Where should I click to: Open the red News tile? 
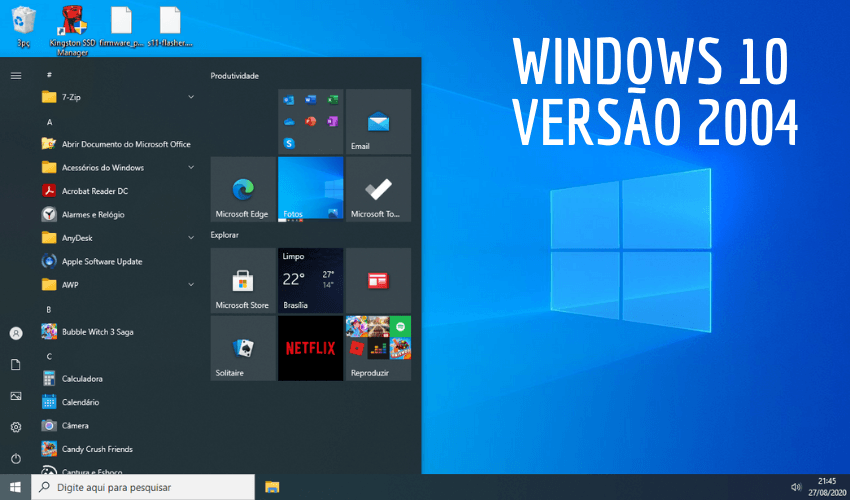click(378, 280)
